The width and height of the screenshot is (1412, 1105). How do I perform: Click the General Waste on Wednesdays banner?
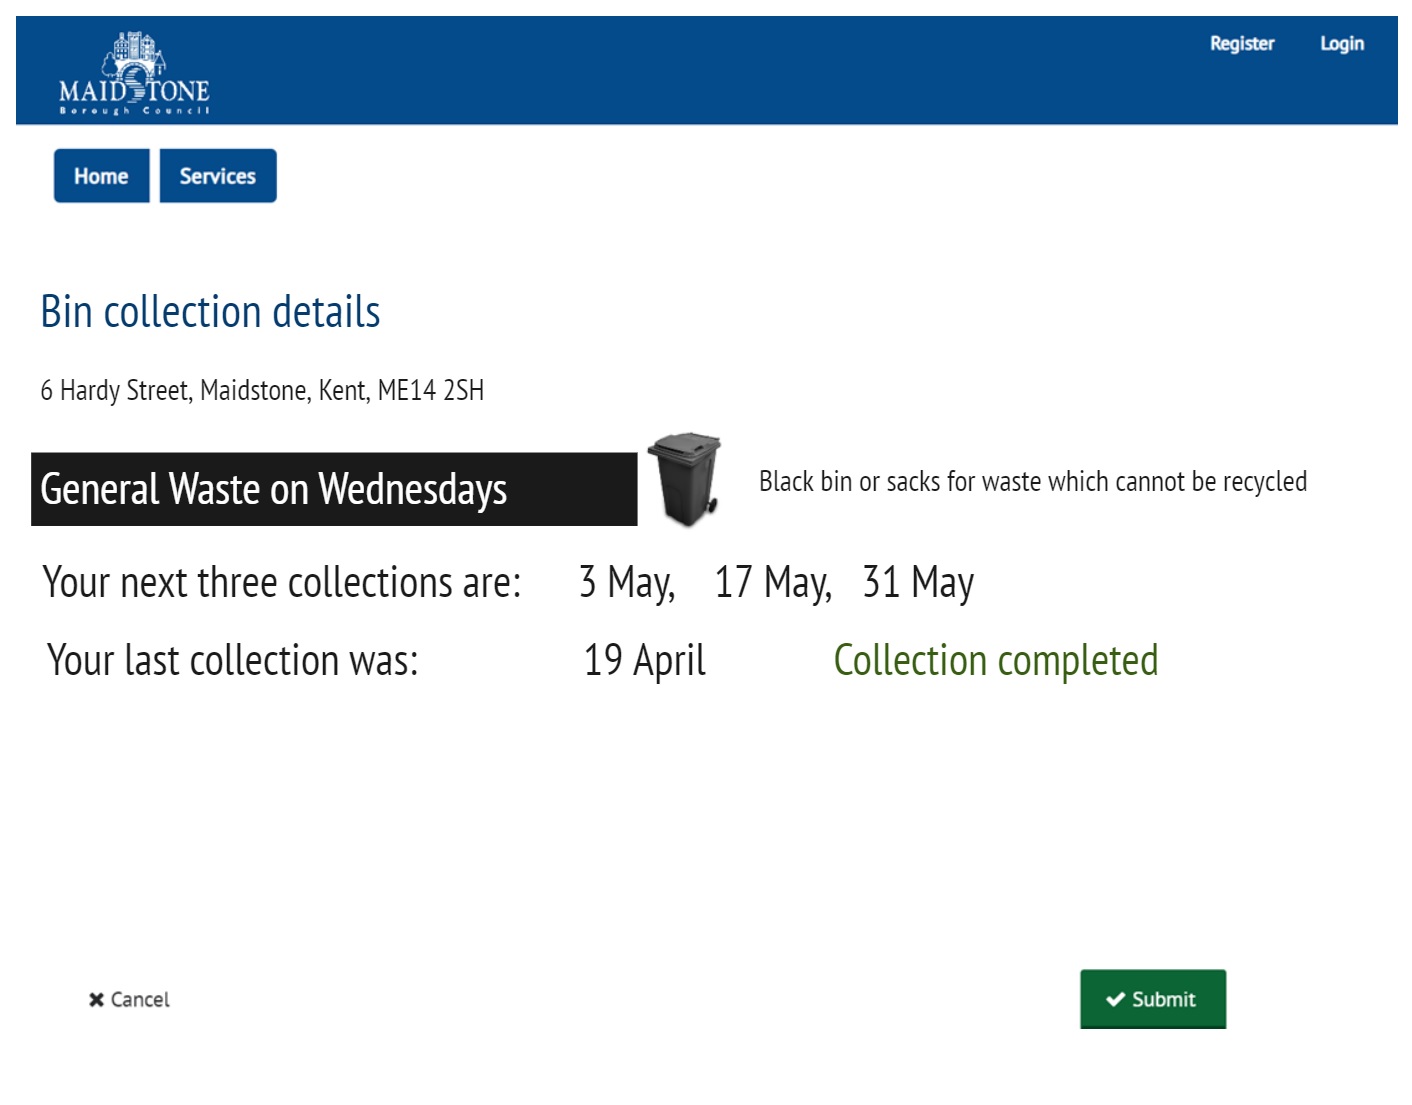[x=334, y=489]
